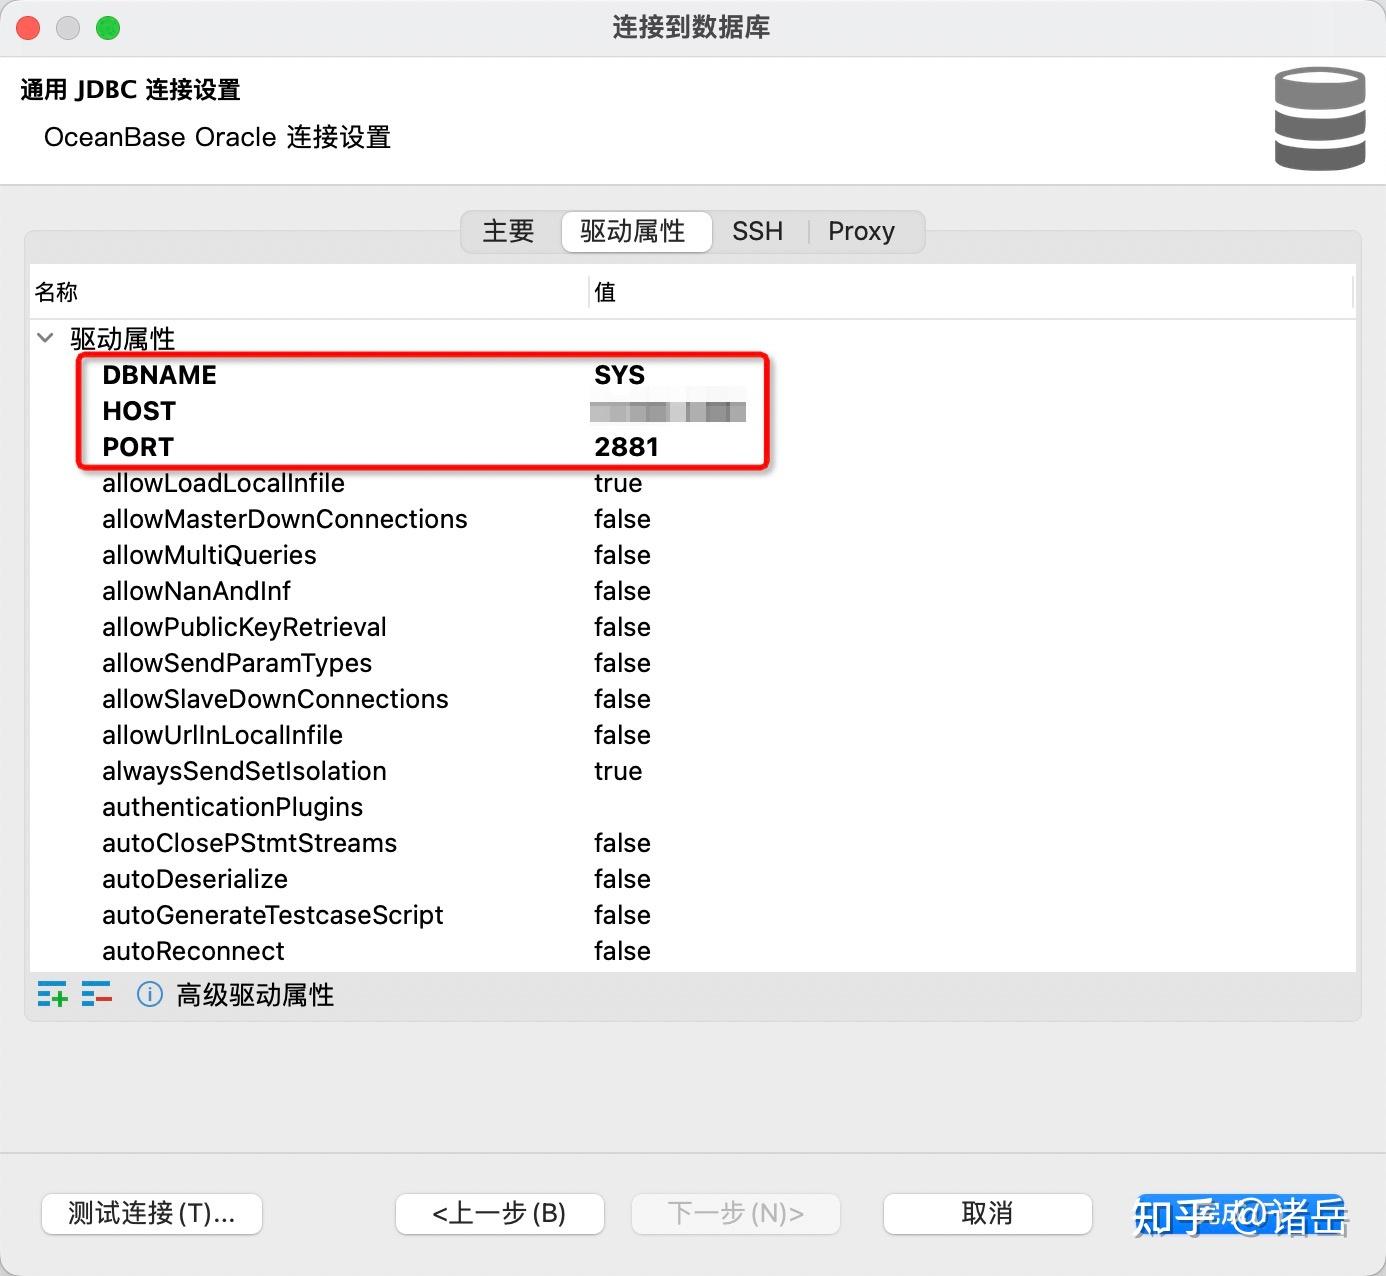Toggle allowMultiQueries to true
This screenshot has height=1276, width=1386.
[622, 555]
